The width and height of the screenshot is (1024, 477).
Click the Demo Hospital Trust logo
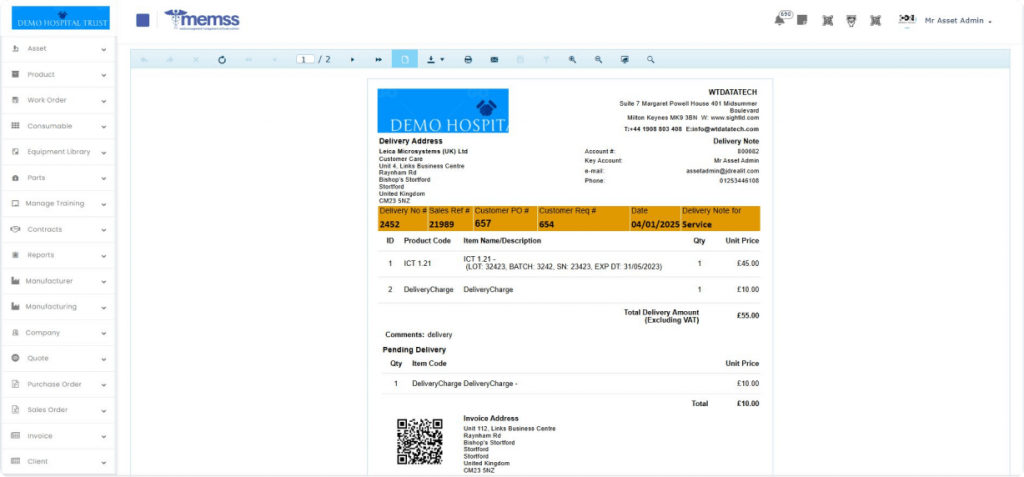click(x=61, y=18)
